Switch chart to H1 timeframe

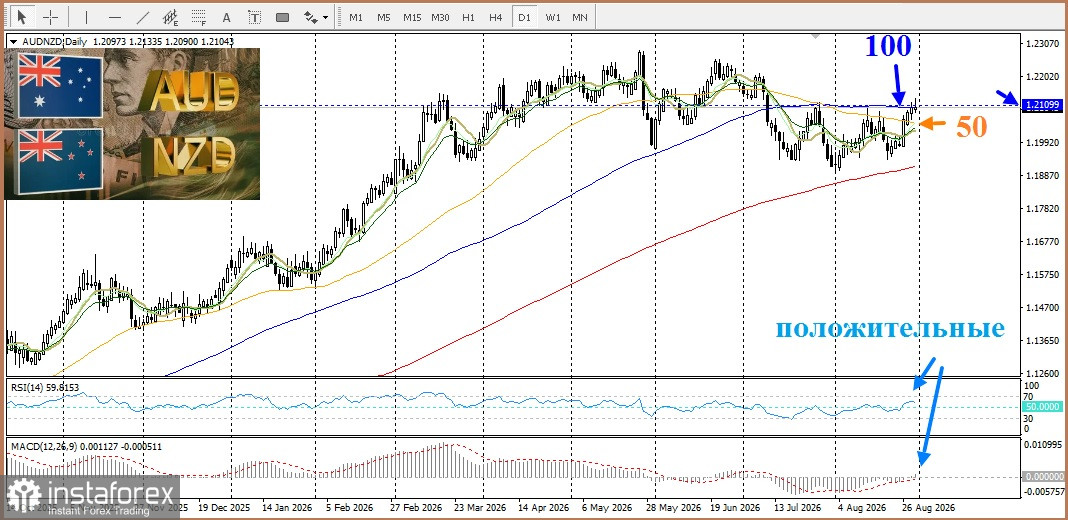468,17
